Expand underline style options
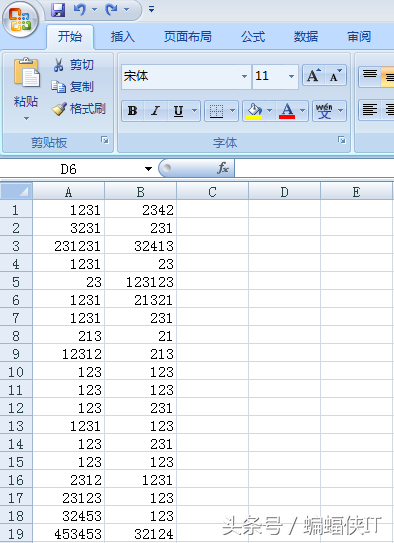This screenshot has width=394, height=543. 194,111
